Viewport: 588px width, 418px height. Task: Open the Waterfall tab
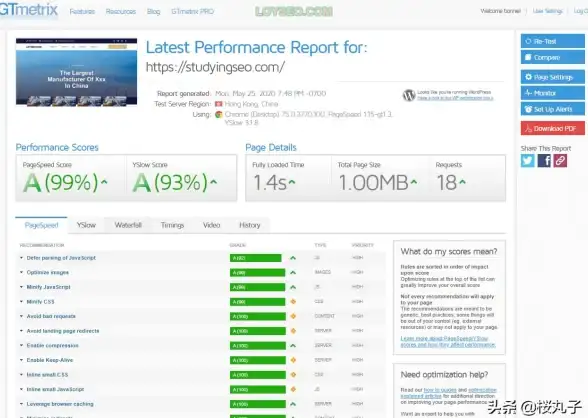[x=128, y=225]
